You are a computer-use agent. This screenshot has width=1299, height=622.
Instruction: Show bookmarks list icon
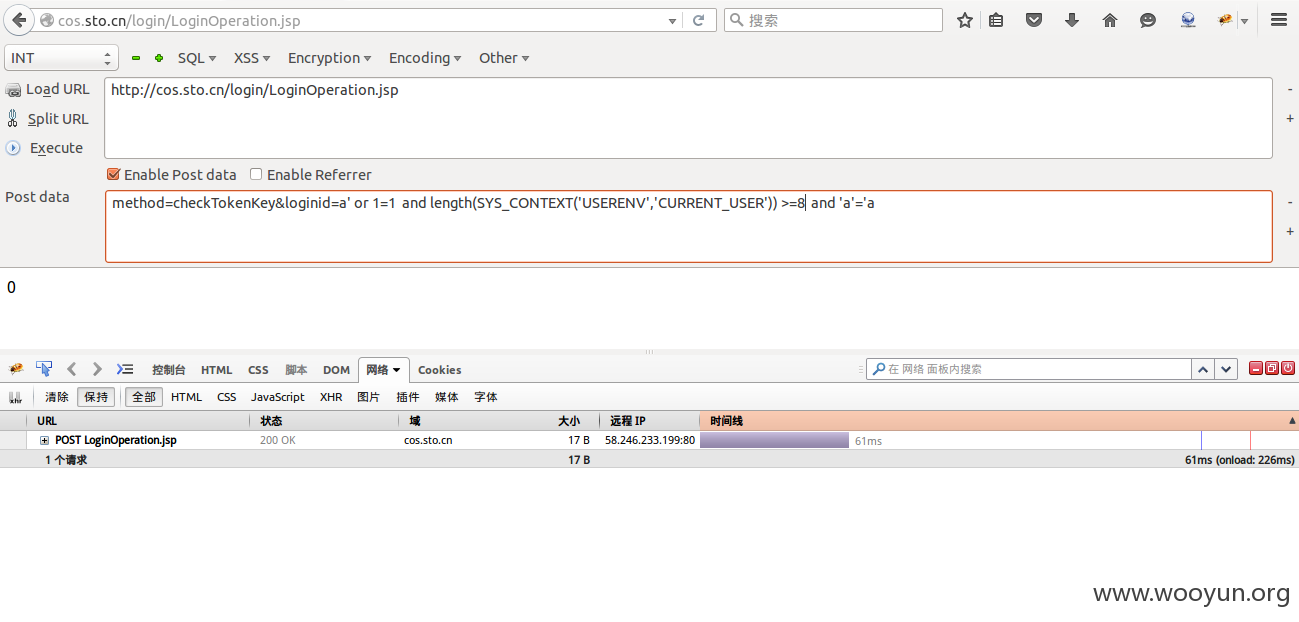(996, 20)
